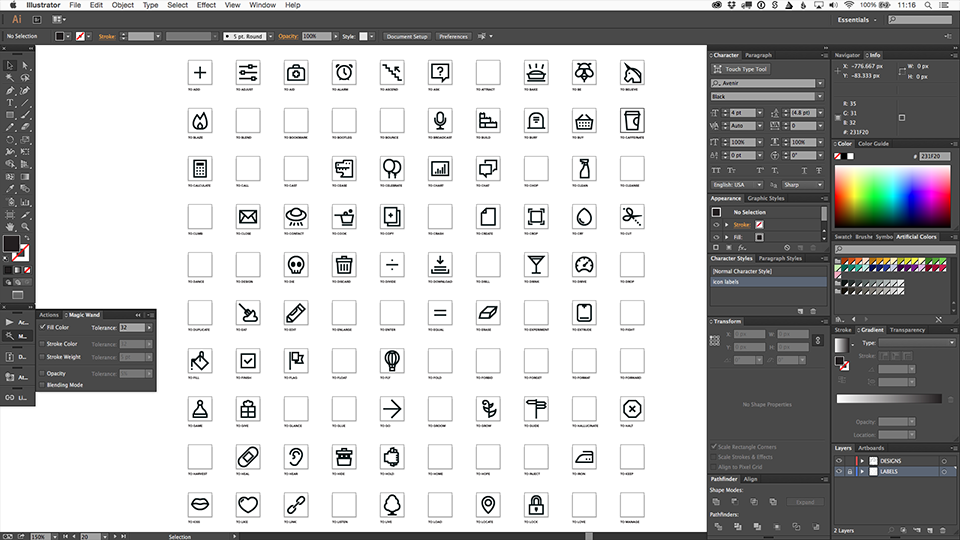The image size is (960, 540).
Task: Select the Artboard tool
Action: coord(10,214)
